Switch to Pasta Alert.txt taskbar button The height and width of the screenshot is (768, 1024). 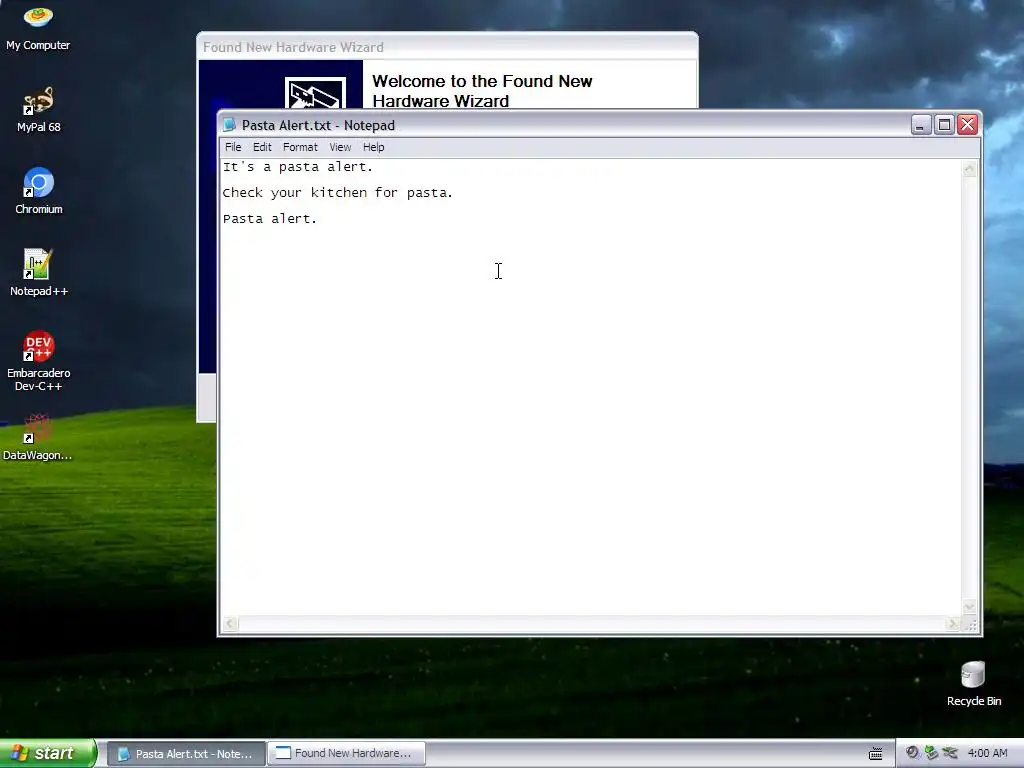[x=186, y=754]
